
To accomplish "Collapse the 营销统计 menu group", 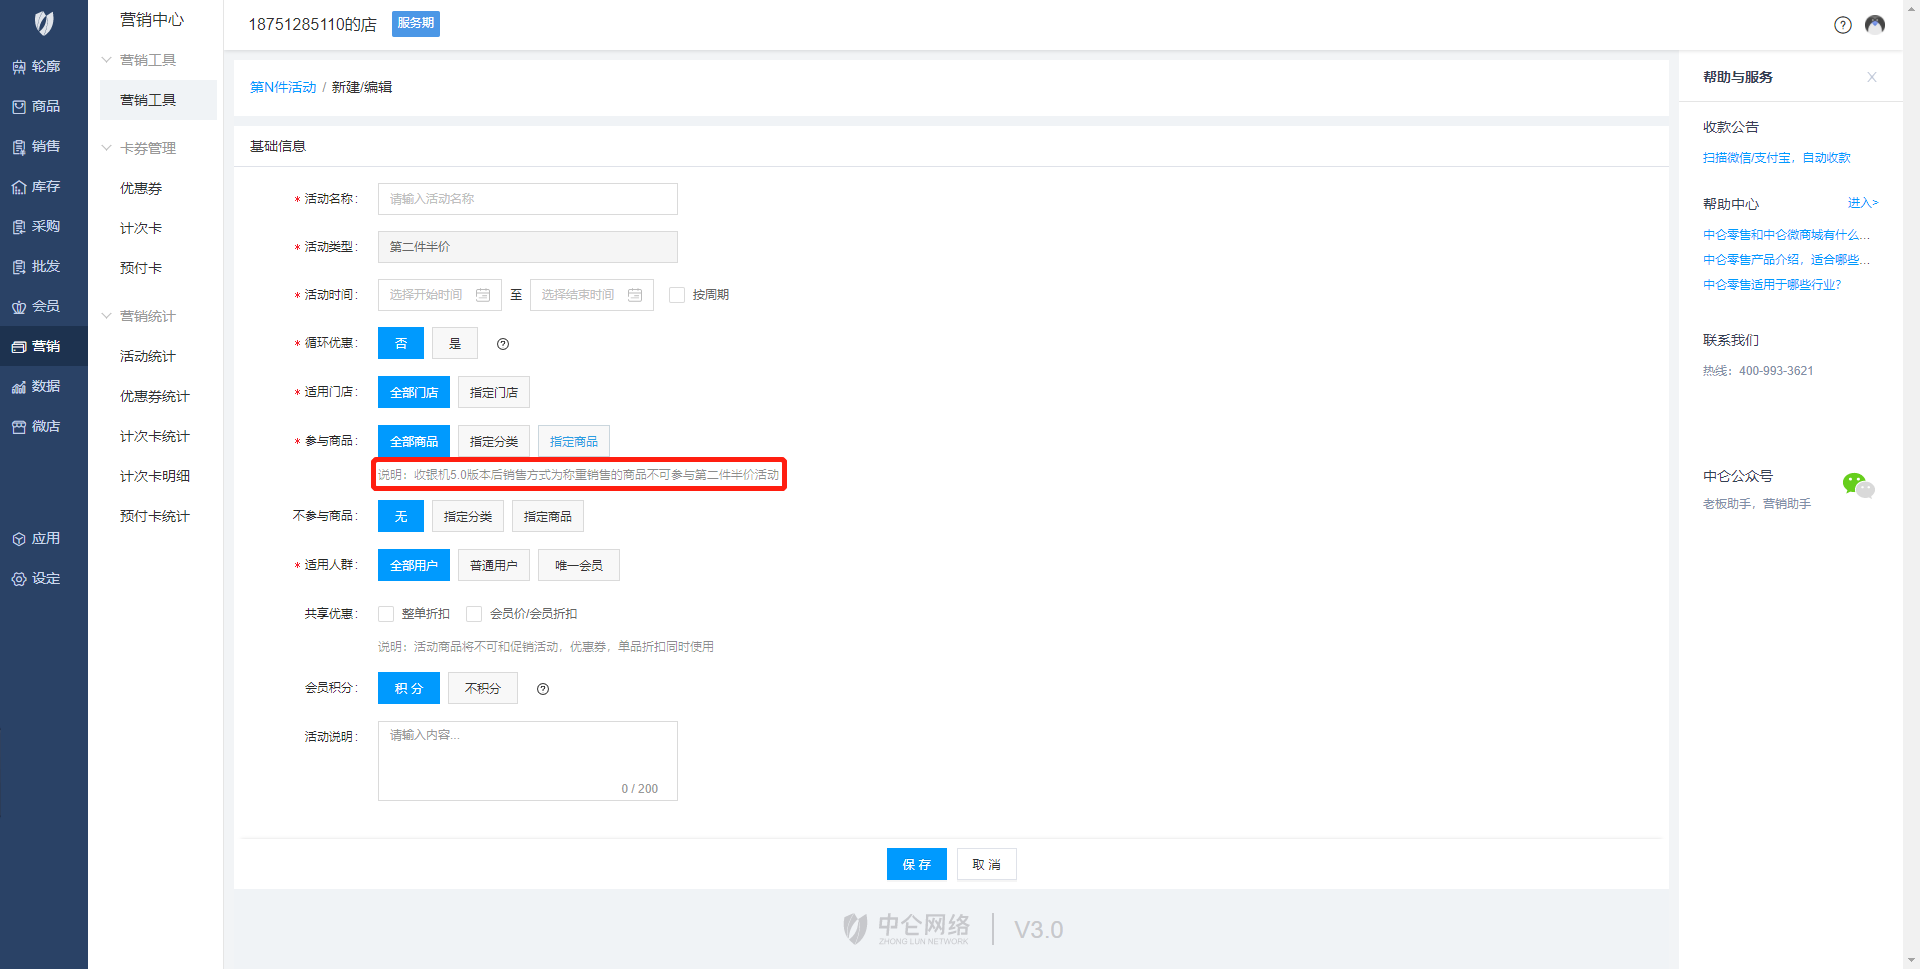I will click(107, 316).
